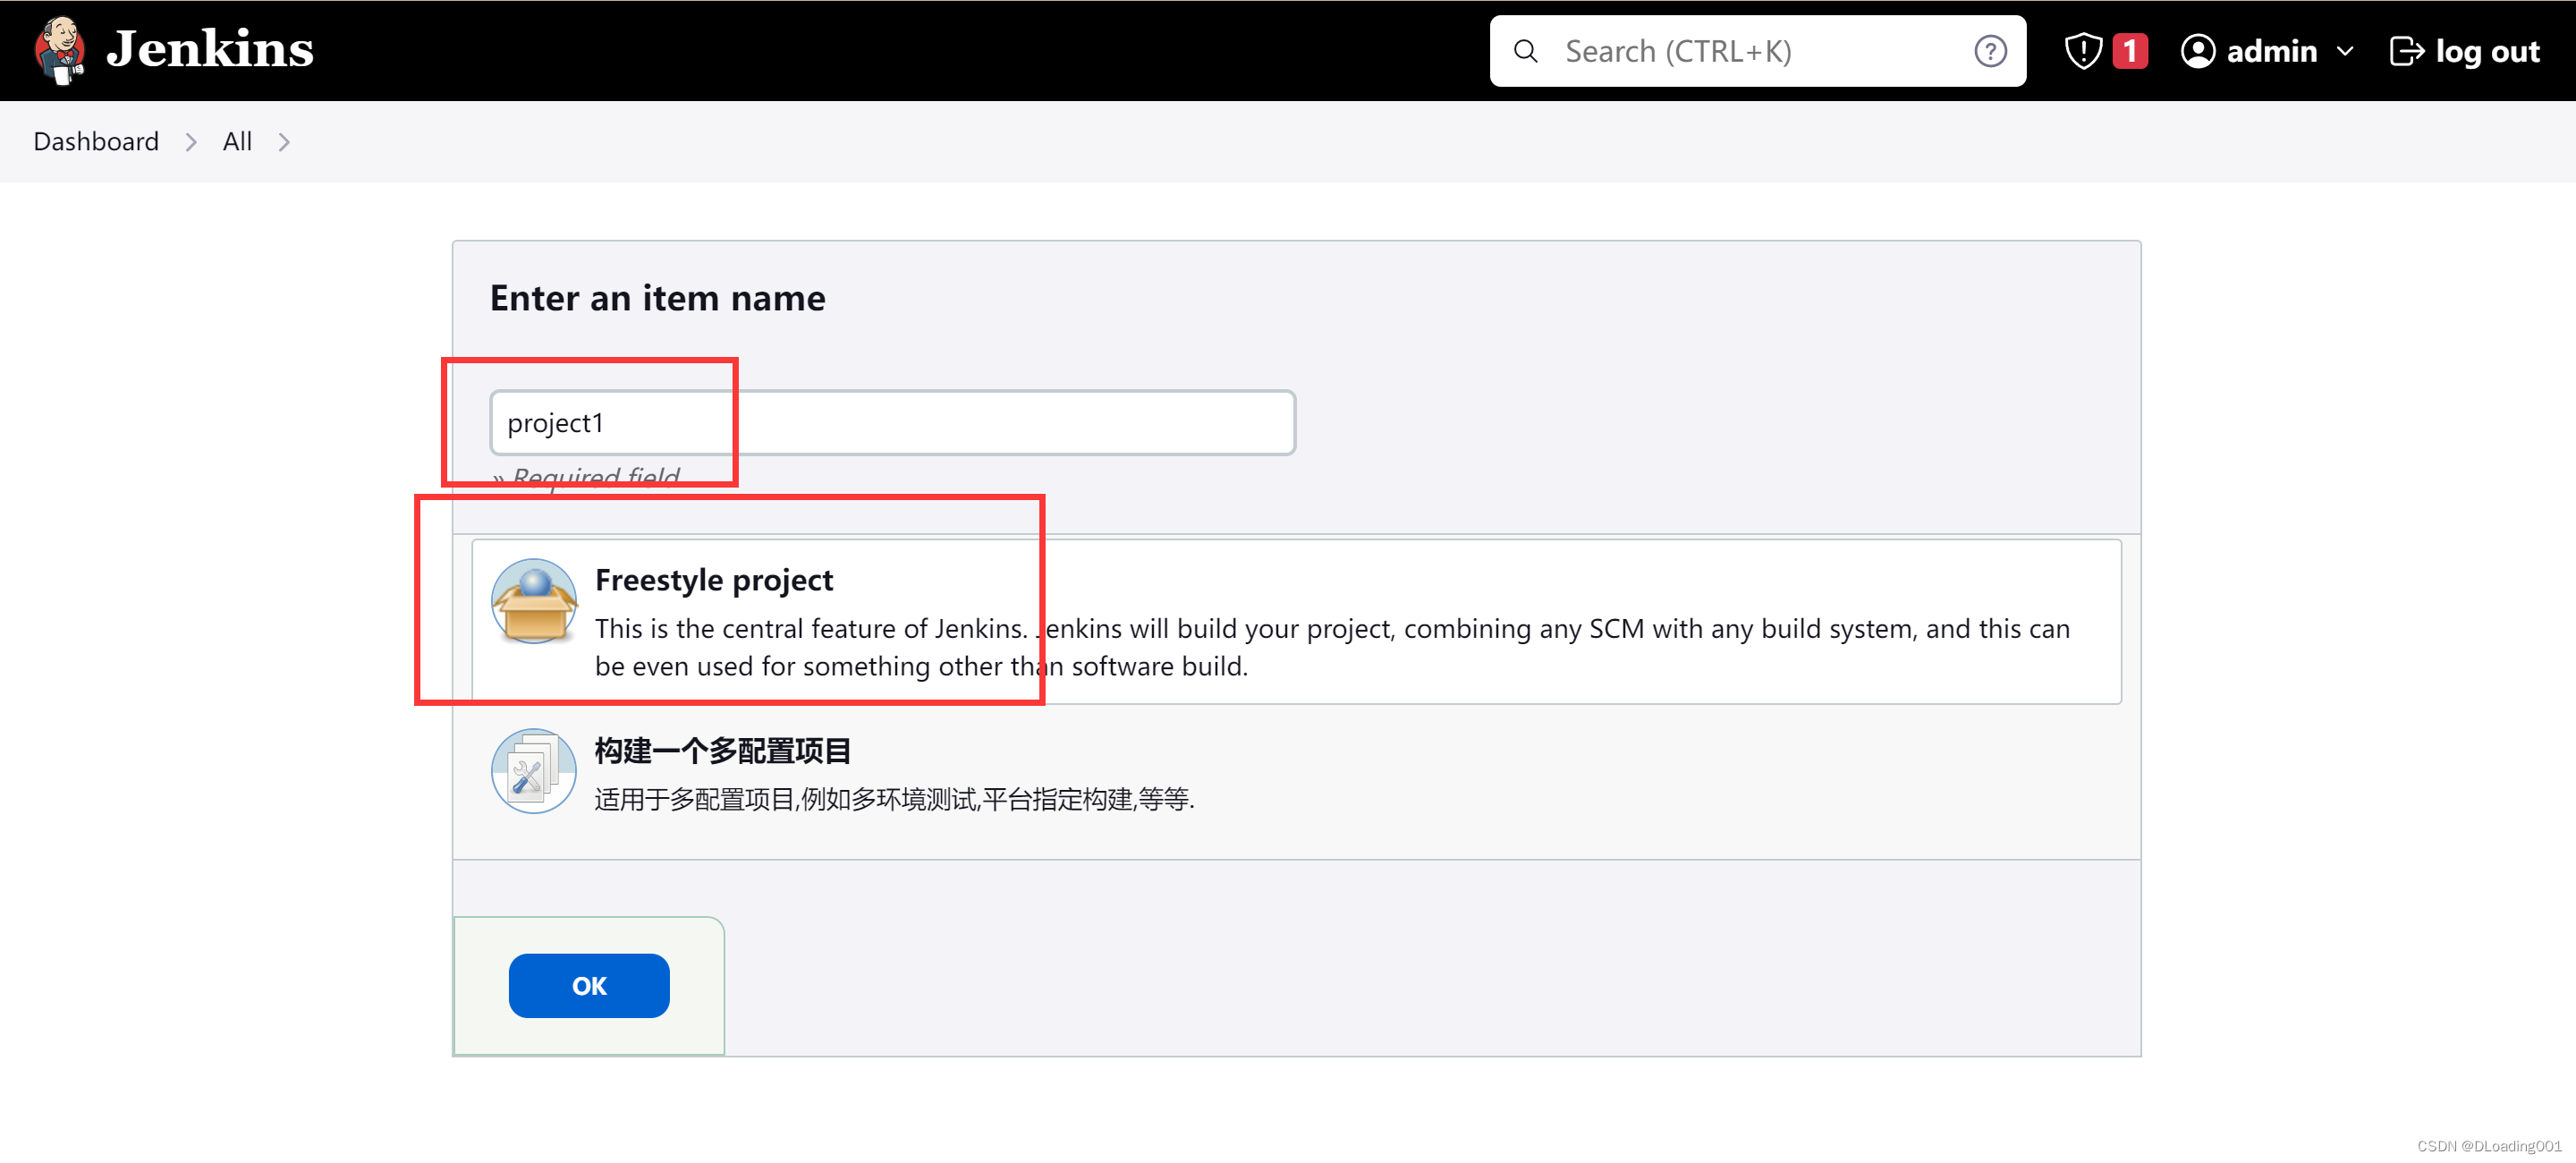Image resolution: width=2576 pixels, height=1163 pixels.
Task: Open search help question mark icon
Action: coord(1990,50)
